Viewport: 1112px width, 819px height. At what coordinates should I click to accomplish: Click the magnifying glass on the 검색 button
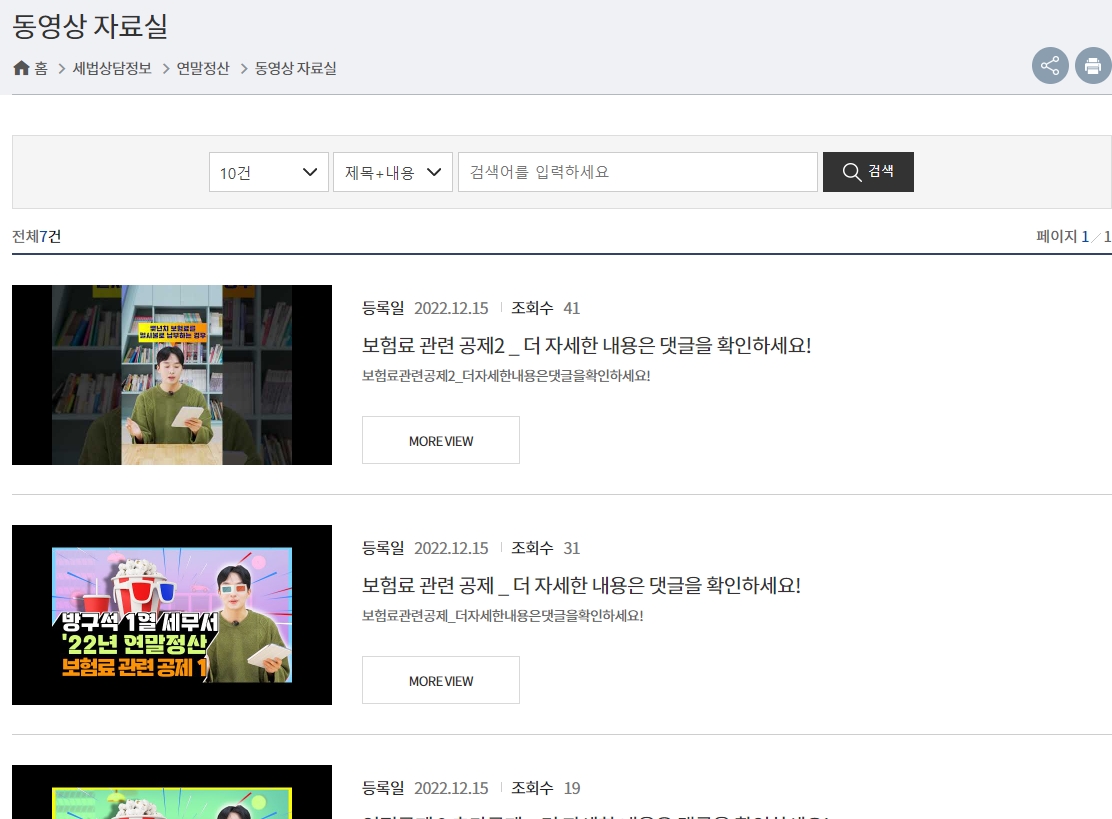coord(851,171)
